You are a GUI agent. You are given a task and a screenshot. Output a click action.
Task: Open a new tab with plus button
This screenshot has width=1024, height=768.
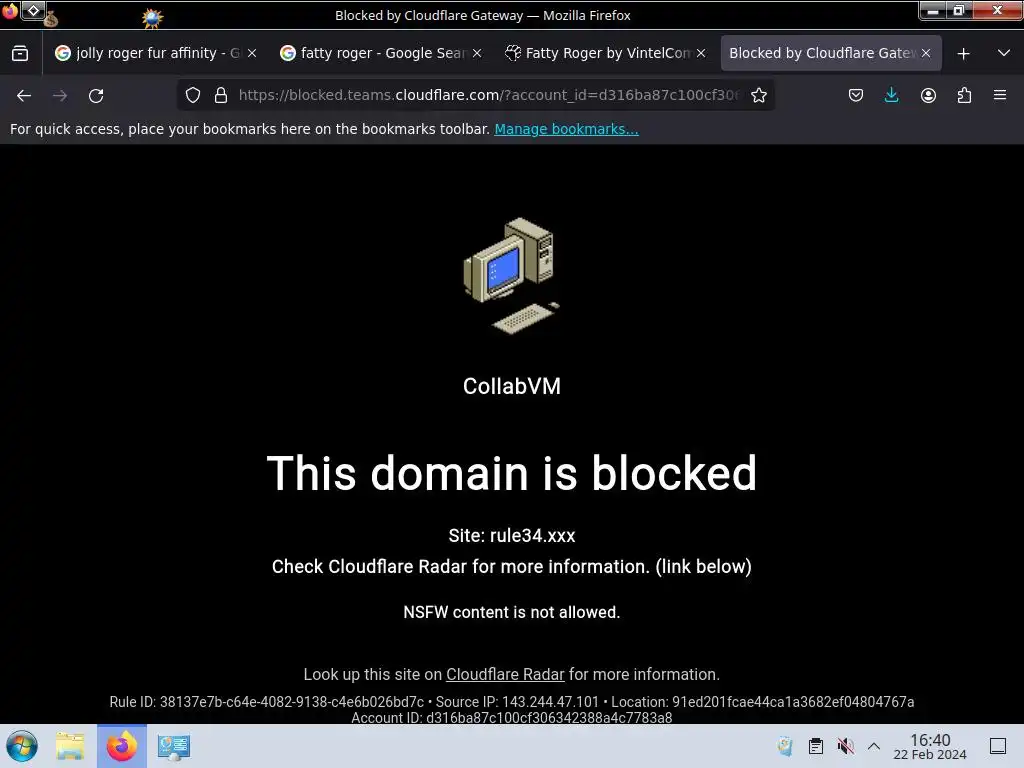pos(963,54)
